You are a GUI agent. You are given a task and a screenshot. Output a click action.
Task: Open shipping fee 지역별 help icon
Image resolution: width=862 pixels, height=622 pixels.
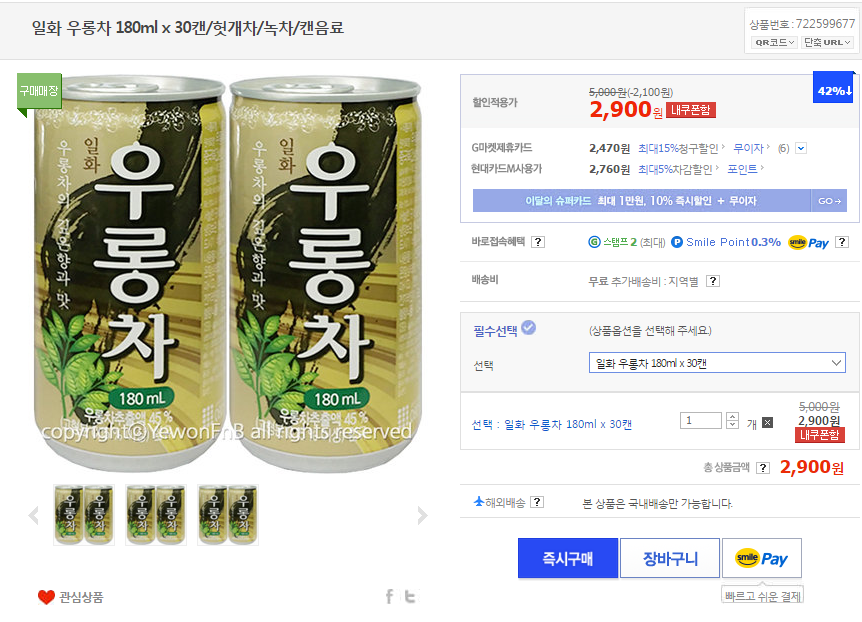[713, 281]
